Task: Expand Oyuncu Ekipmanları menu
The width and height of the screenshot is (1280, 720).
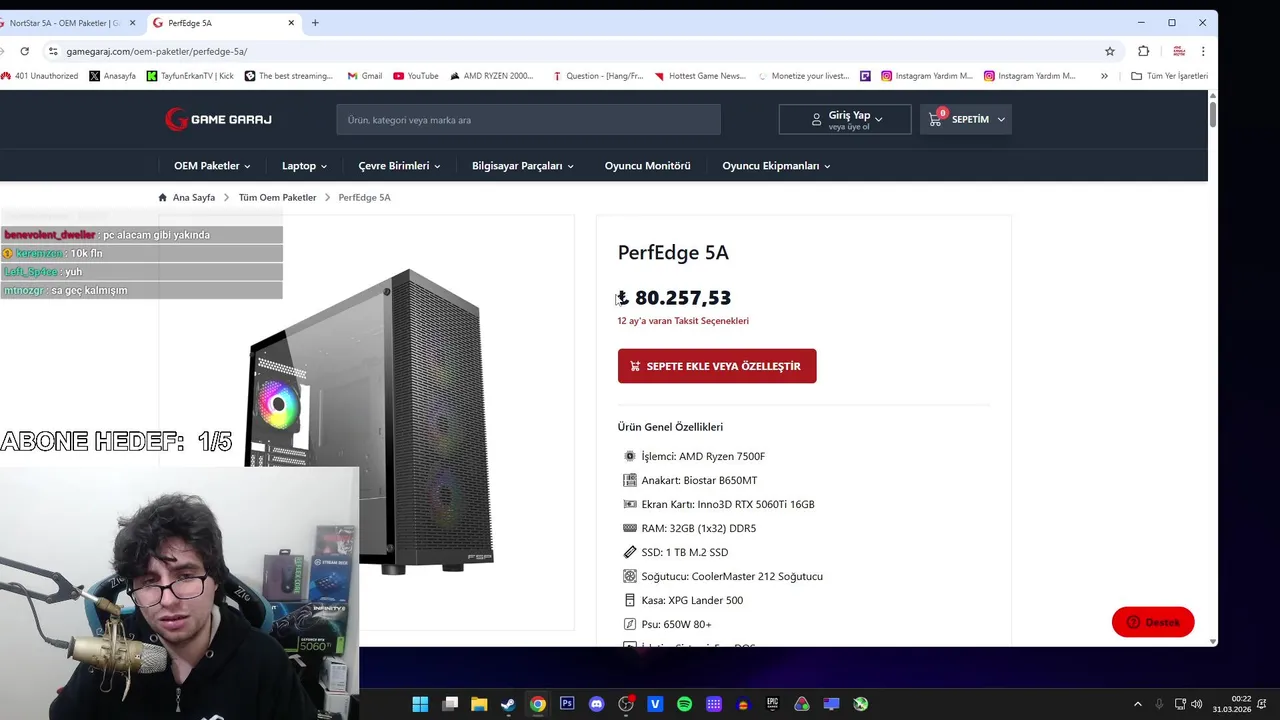Action: pyautogui.click(x=776, y=166)
